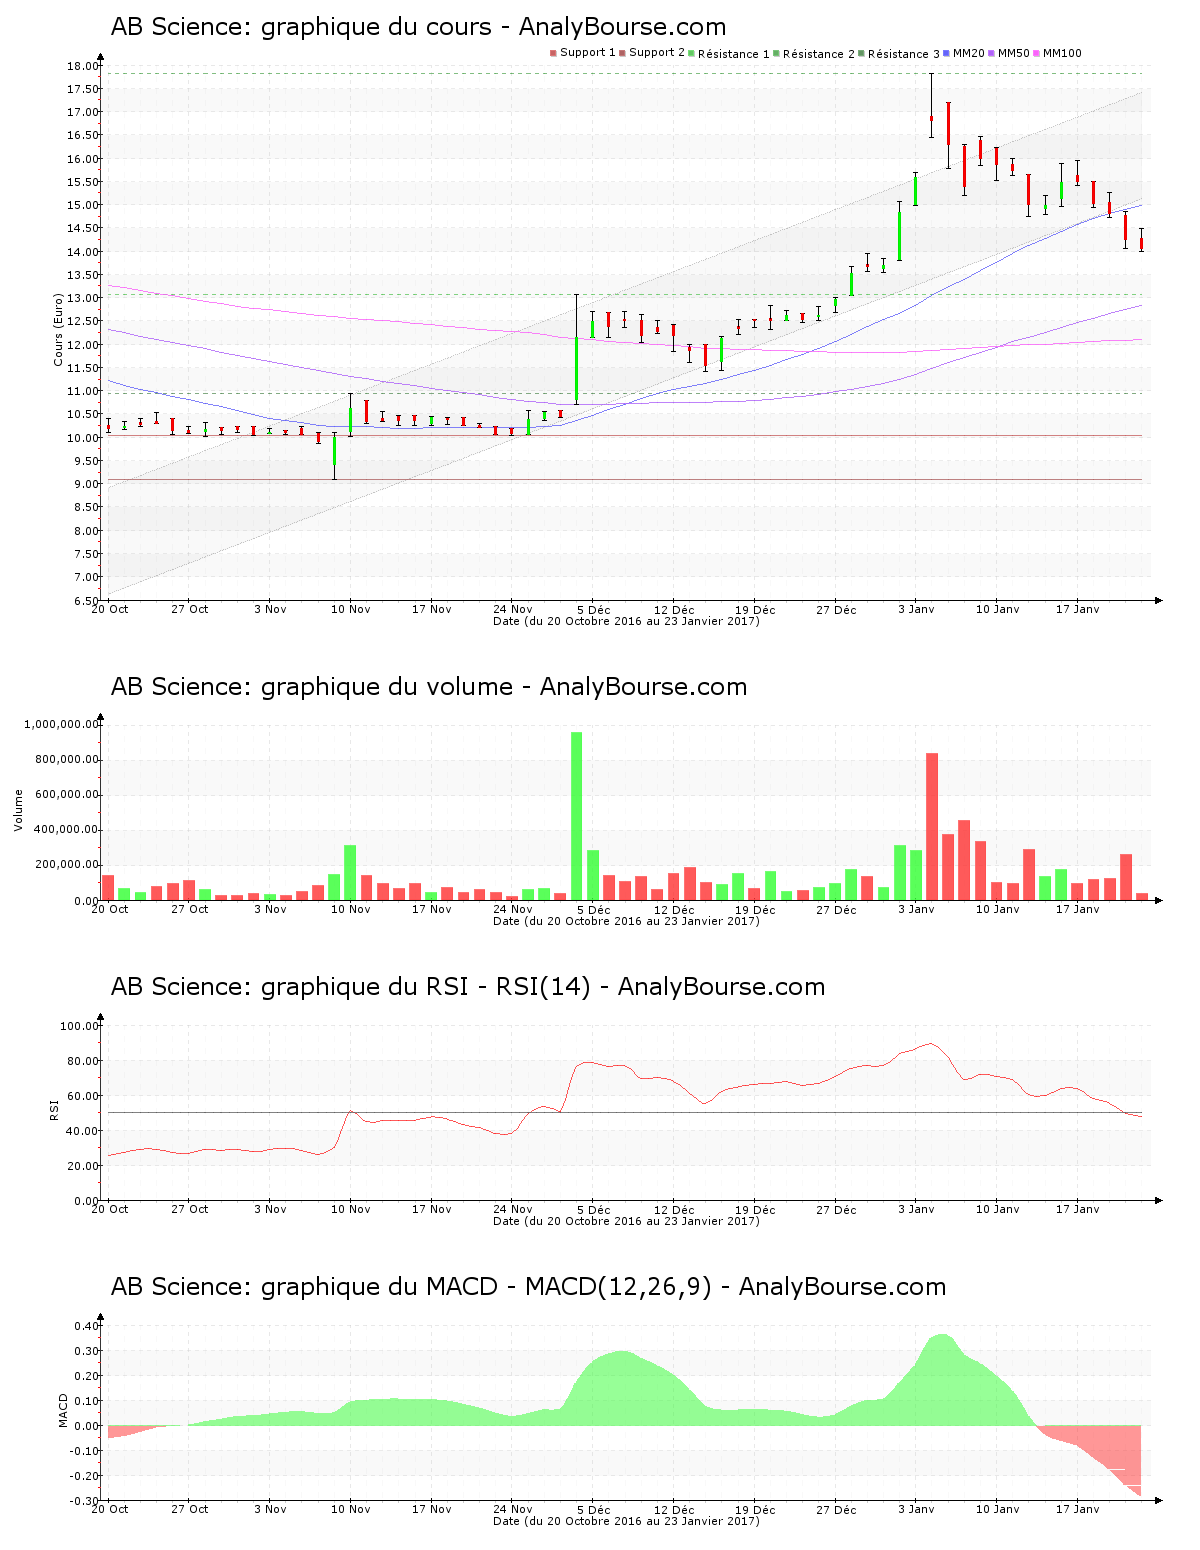Click the 80.00 tick on RSI axis
Image resolution: width=1200 pixels, height=1550 pixels.
pyautogui.click(x=82, y=1061)
